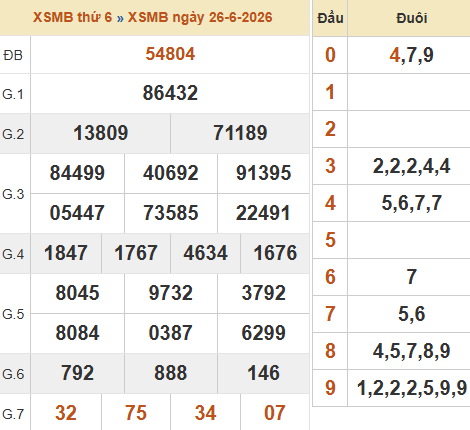This screenshot has width=470, height=430.
Task: Click the ĐB special prize label
Action: (13, 55)
